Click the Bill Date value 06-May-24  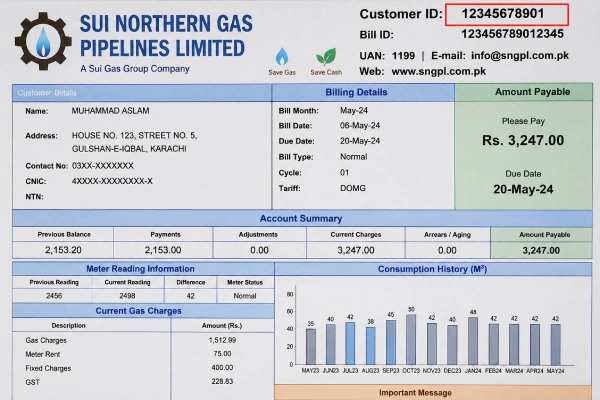[360, 126]
